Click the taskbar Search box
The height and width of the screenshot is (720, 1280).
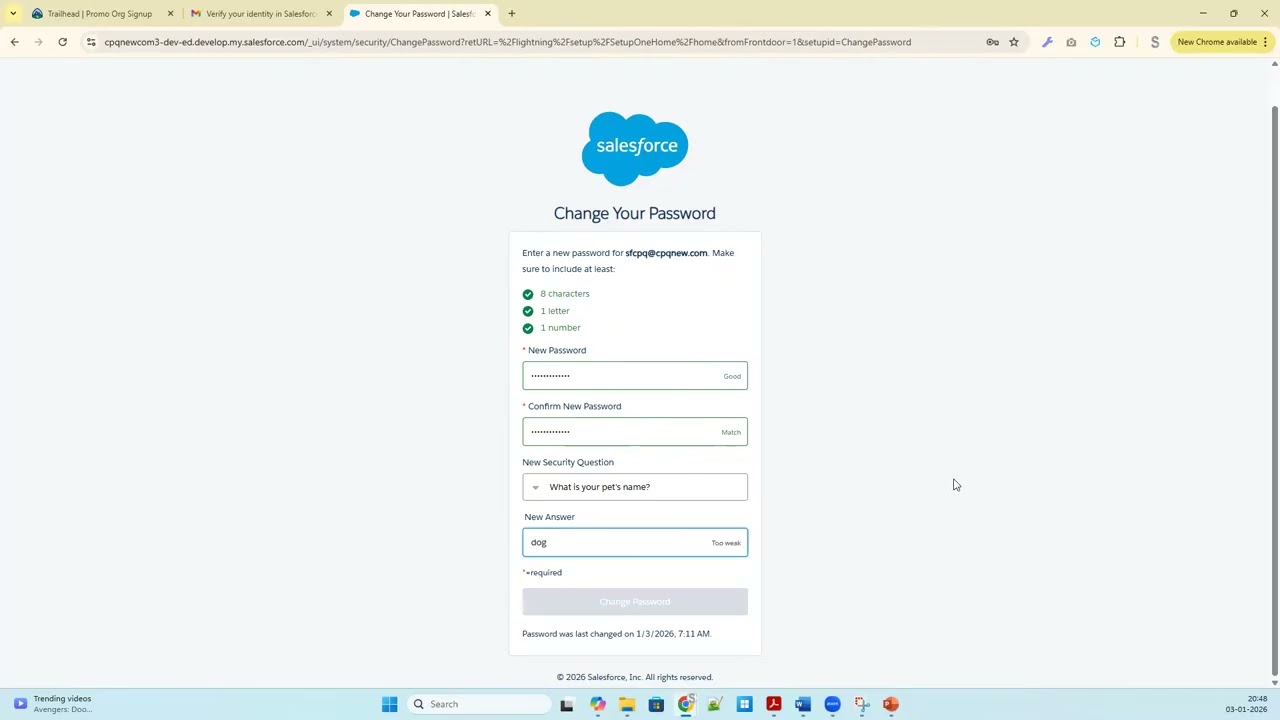coord(480,704)
